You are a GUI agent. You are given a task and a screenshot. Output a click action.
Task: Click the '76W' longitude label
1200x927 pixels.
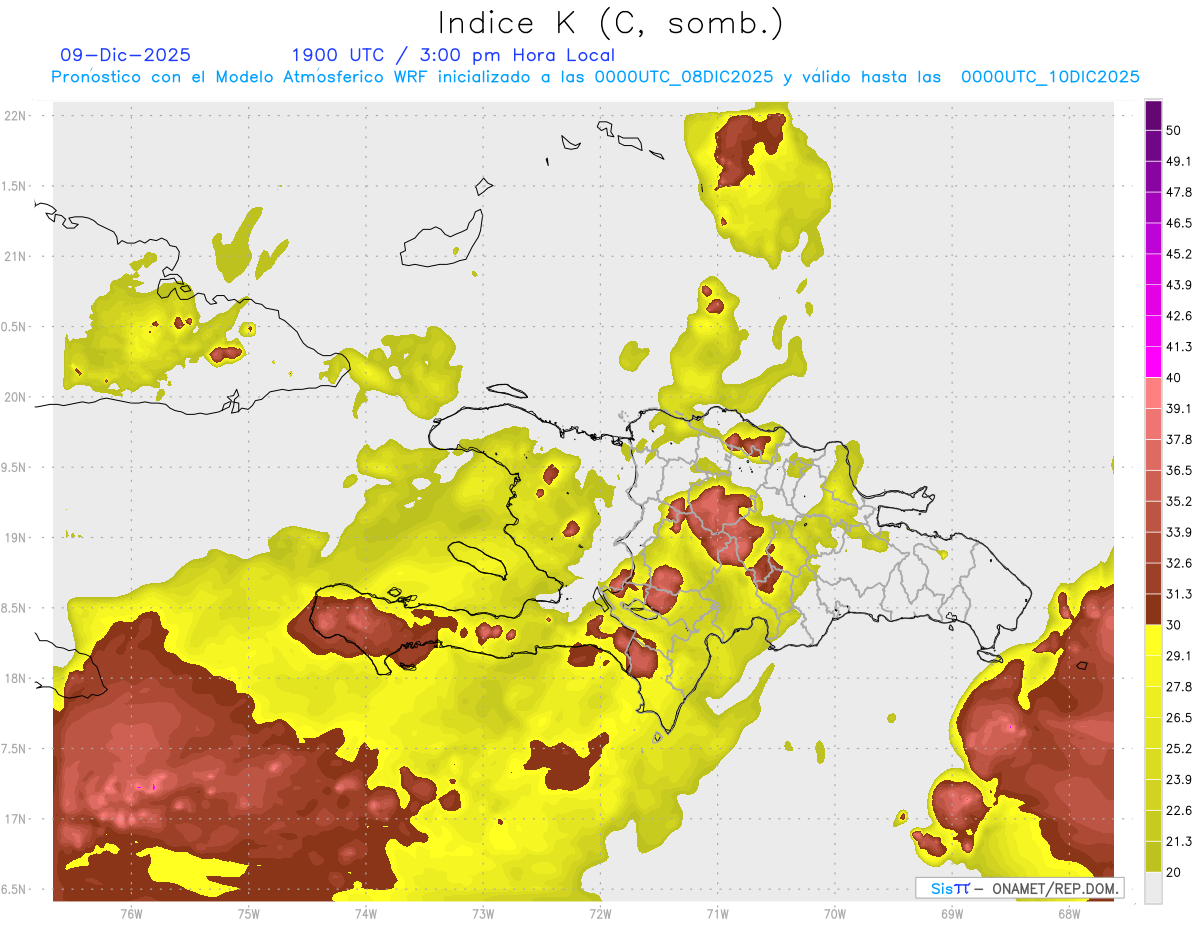pyautogui.click(x=131, y=913)
